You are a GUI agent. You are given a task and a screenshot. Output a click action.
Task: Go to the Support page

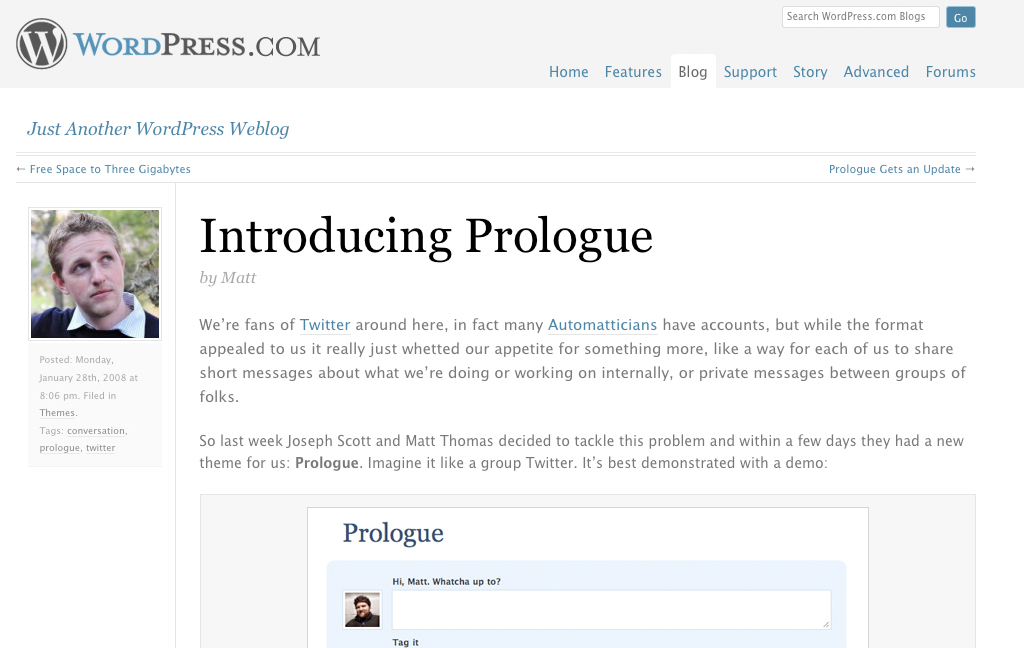(x=750, y=72)
